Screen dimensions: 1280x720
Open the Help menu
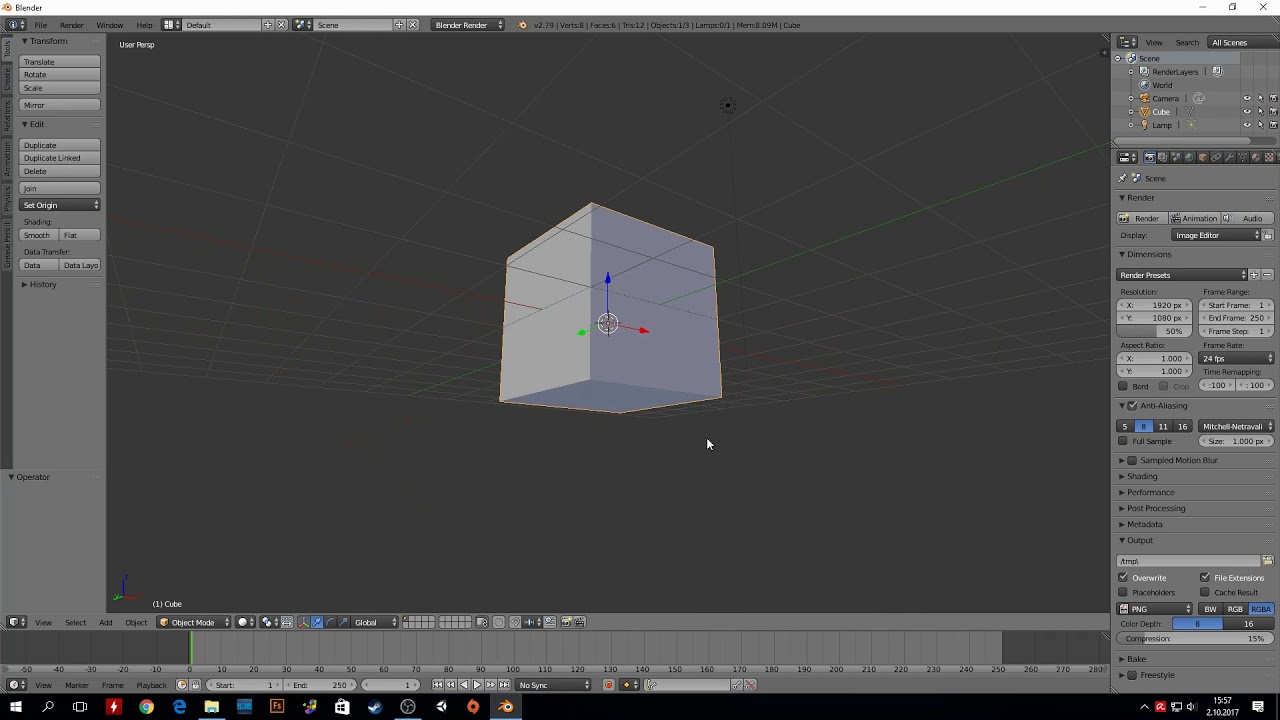(144, 25)
